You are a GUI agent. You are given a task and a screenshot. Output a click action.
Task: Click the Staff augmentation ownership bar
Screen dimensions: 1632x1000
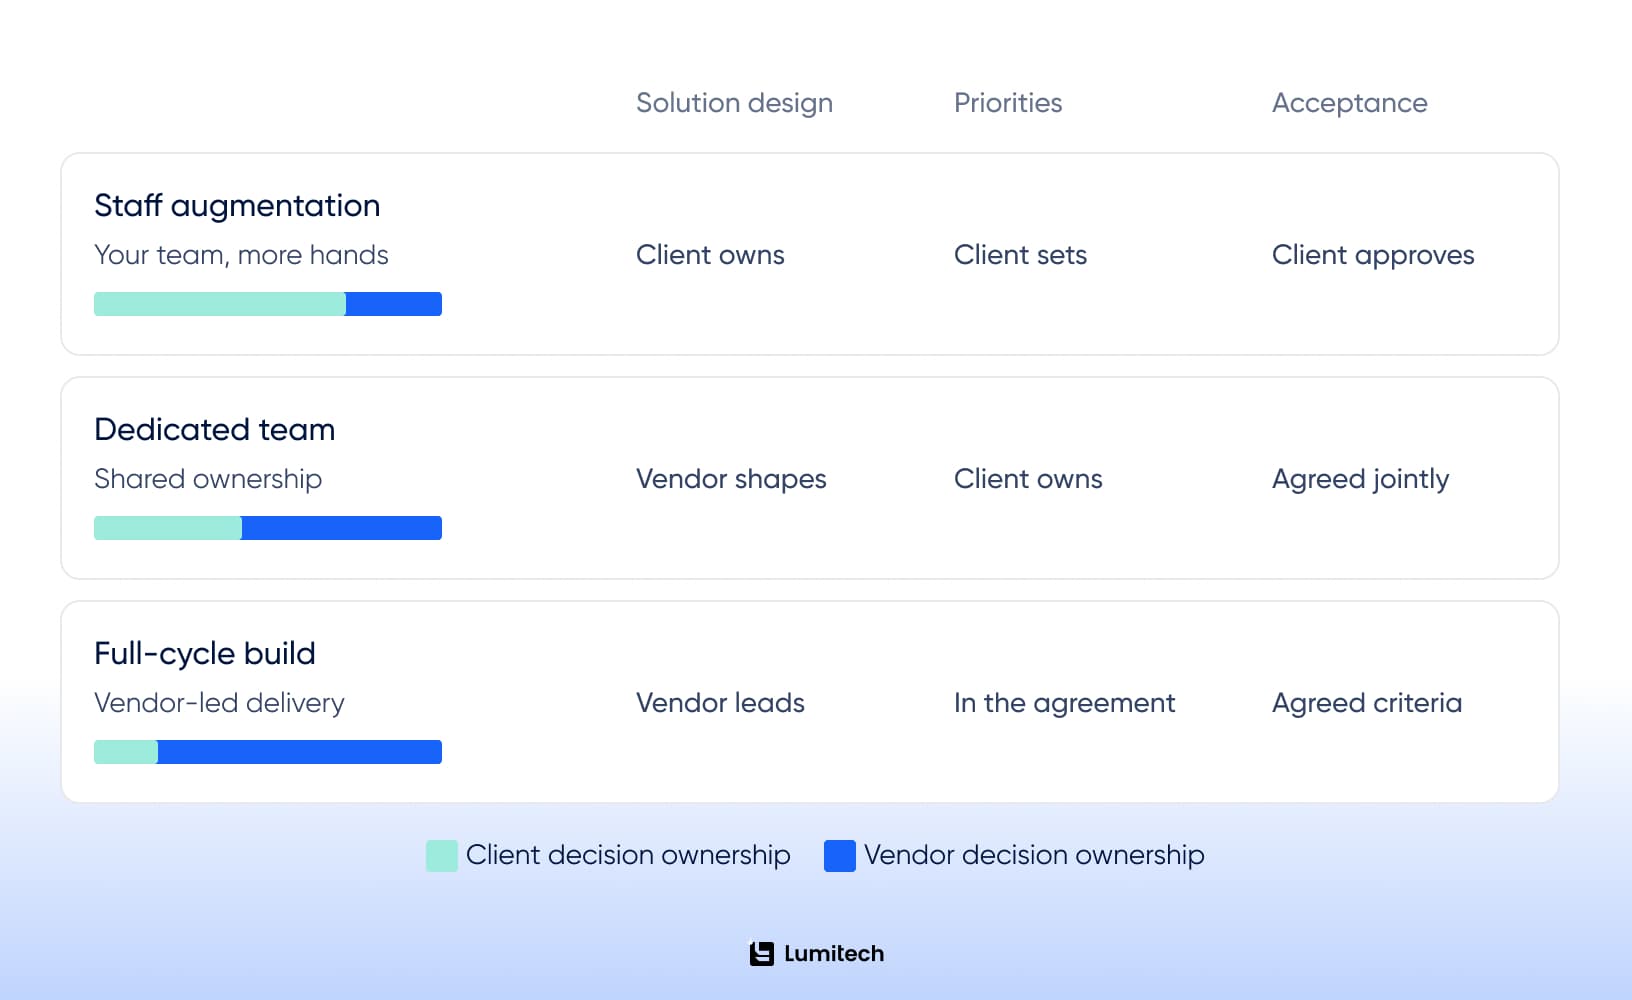(x=268, y=304)
